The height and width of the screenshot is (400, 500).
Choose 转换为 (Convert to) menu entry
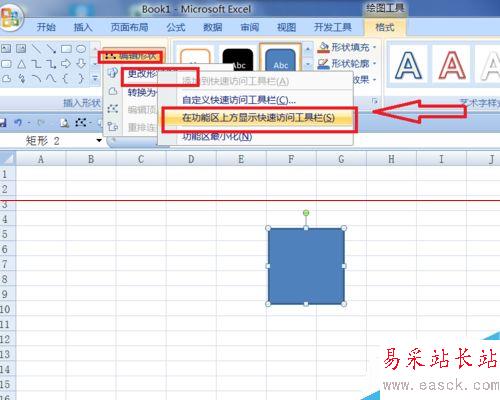click(x=142, y=92)
